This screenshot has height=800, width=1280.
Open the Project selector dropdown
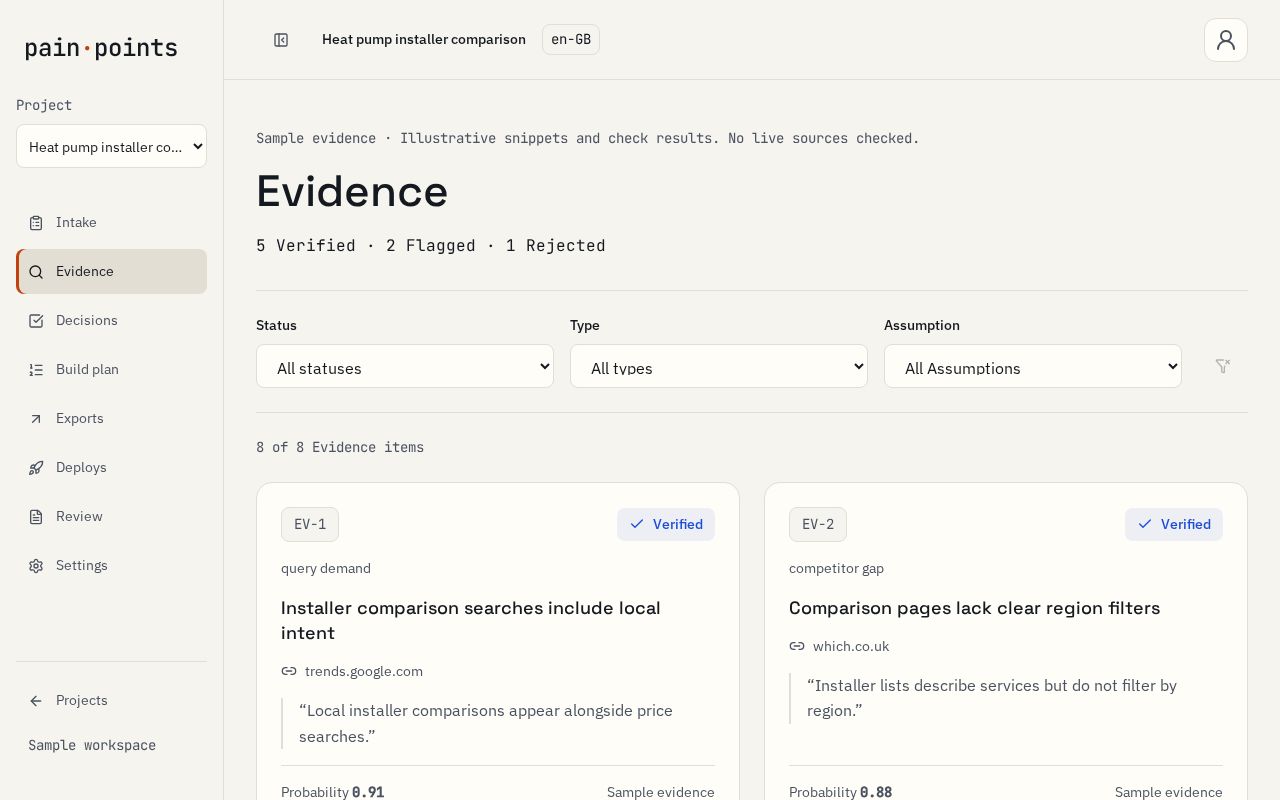coord(111,146)
